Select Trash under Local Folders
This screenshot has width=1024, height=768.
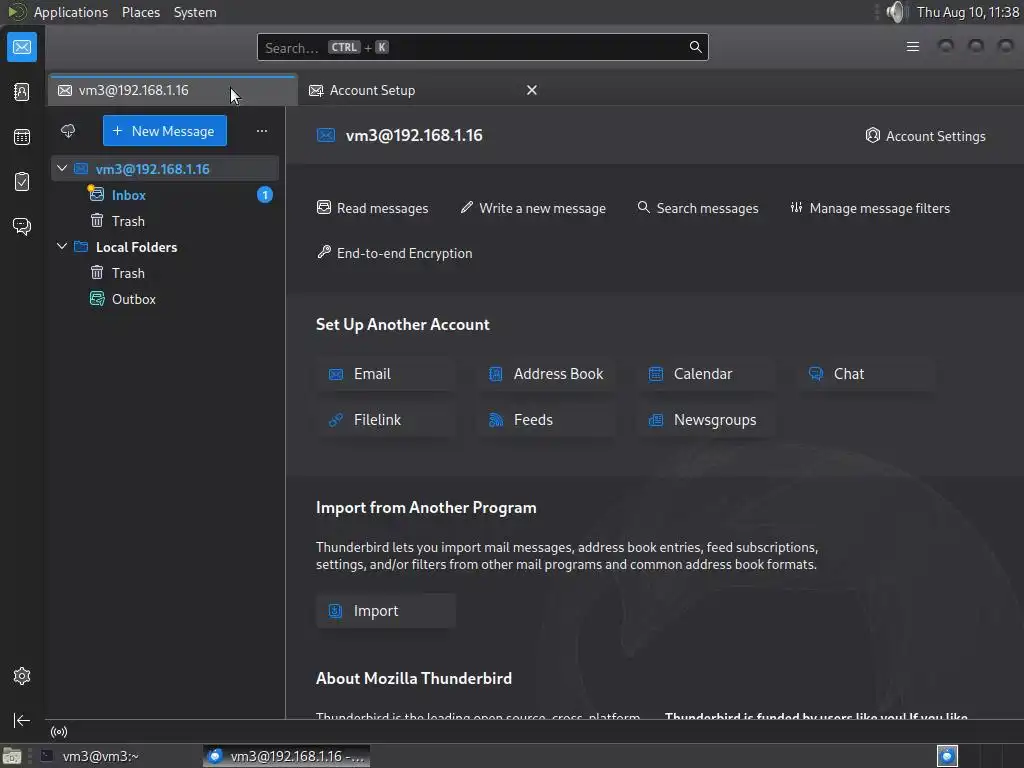[165, 273]
